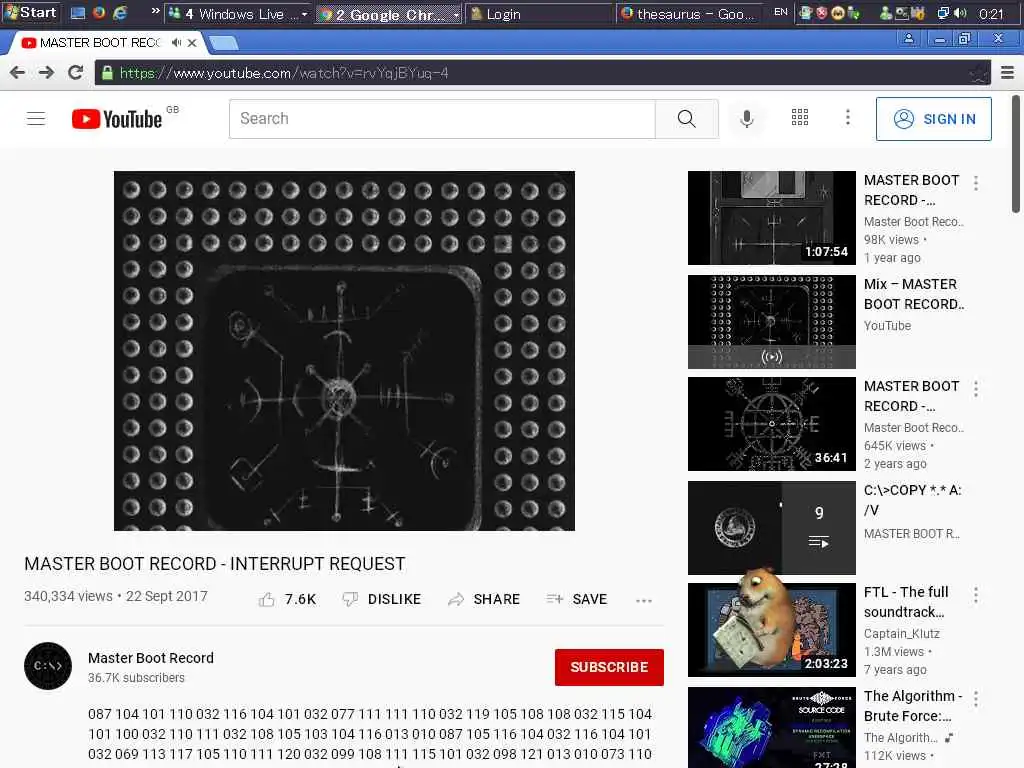Open the YouTube apps grid icon

[x=800, y=118]
